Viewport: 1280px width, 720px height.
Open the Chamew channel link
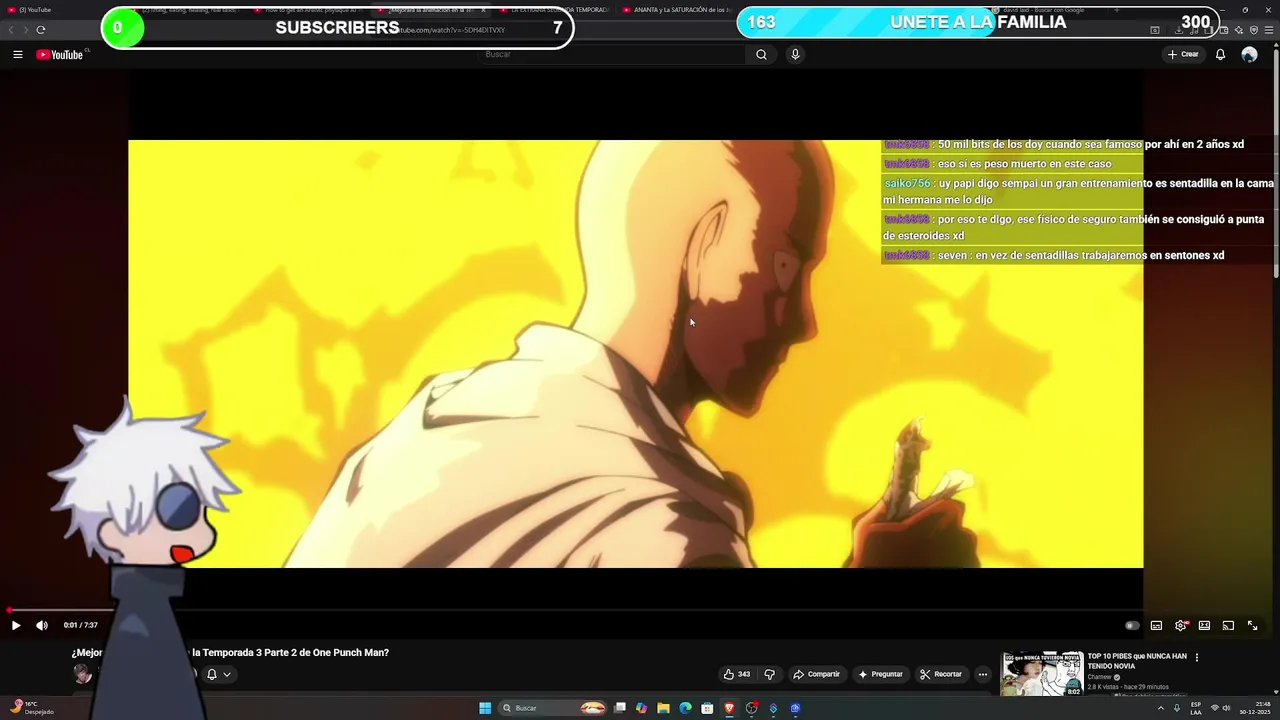1100,677
